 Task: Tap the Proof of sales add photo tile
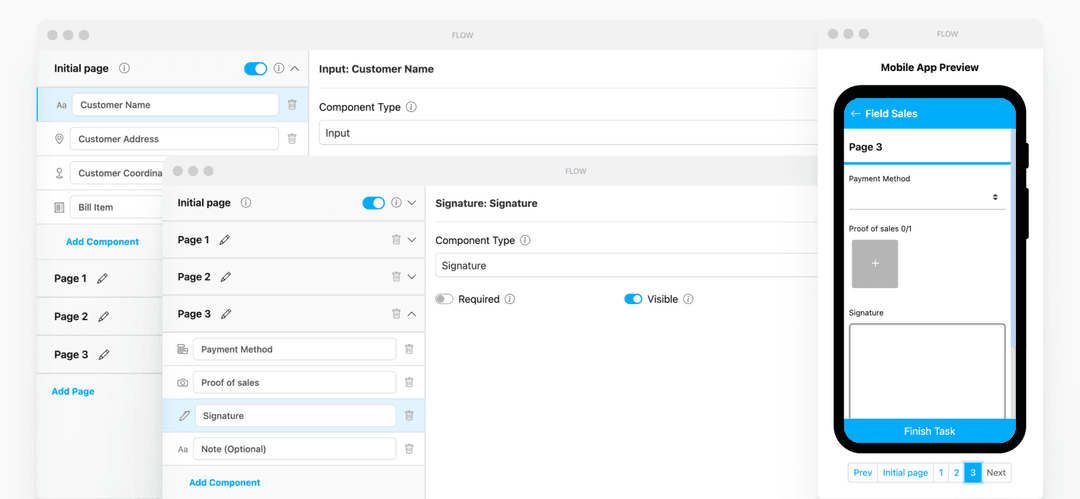875,264
